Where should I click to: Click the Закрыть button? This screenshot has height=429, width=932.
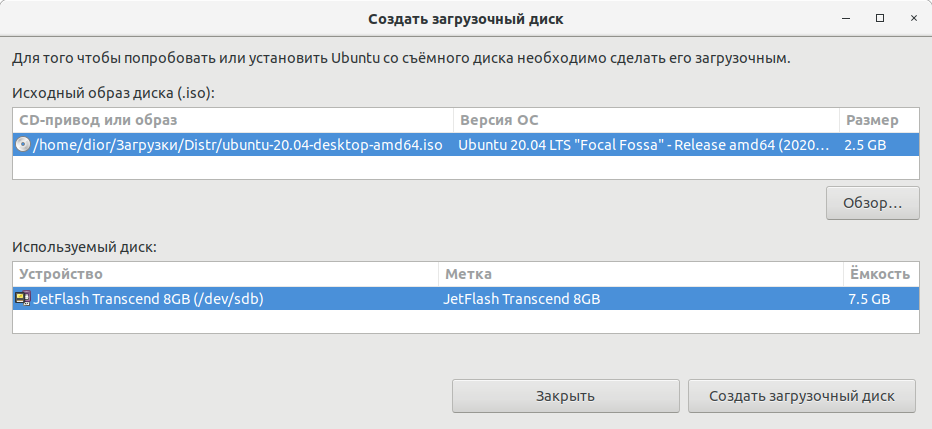pyautogui.click(x=565, y=396)
